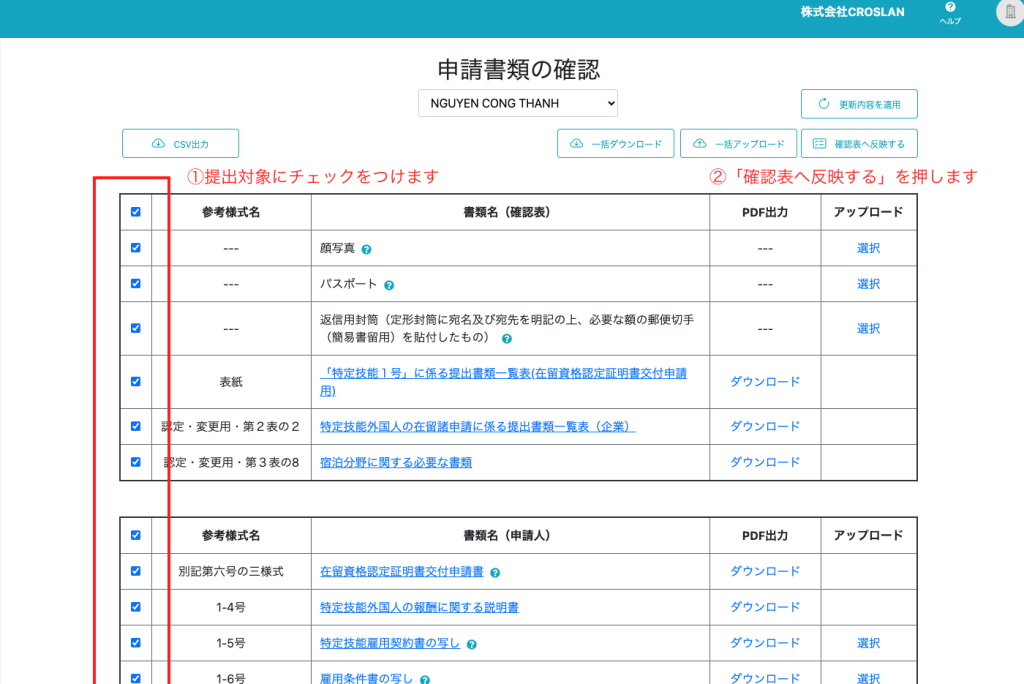Screen dimensions: 1024x684
Task: Uncheck the 表紙 row checkbox
Action: 136,382
